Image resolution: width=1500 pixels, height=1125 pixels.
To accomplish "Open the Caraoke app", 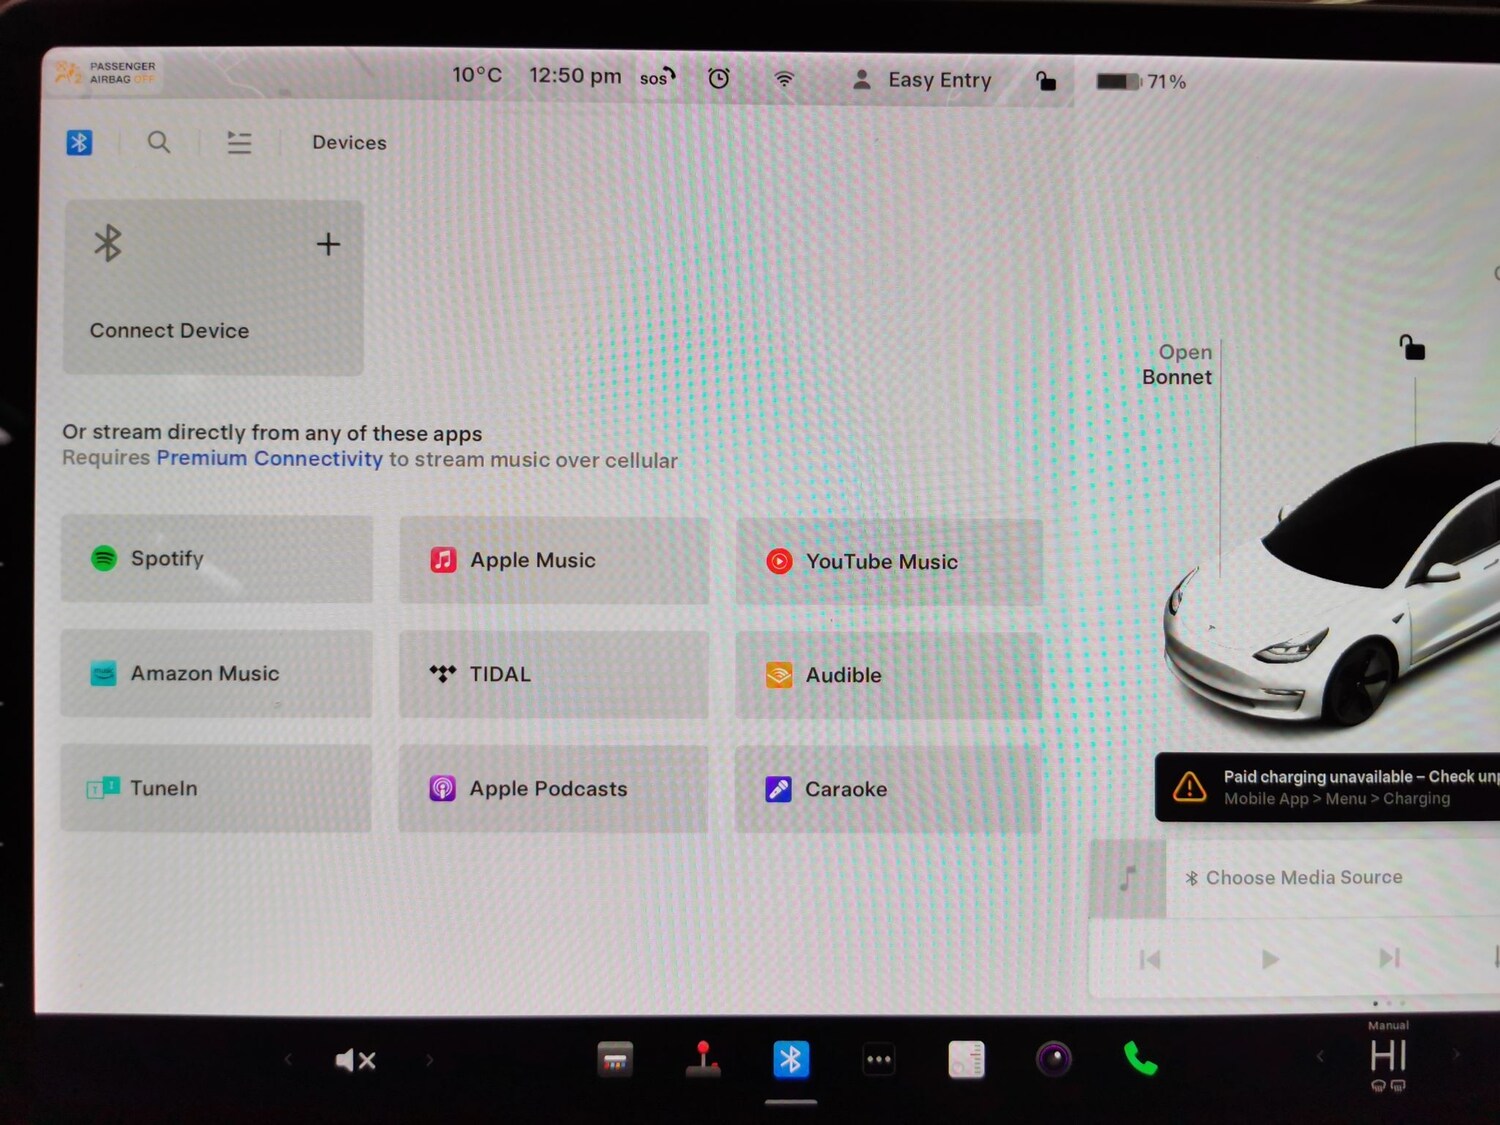I will tap(888, 789).
